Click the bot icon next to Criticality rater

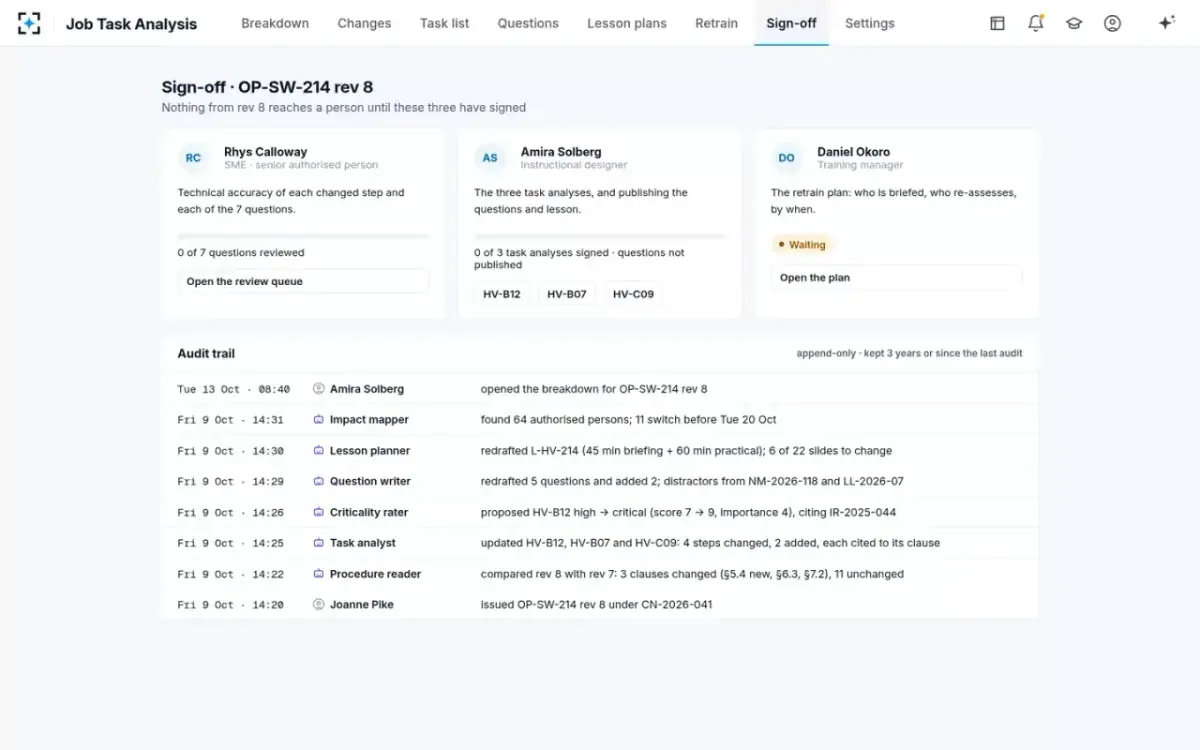[319, 512]
